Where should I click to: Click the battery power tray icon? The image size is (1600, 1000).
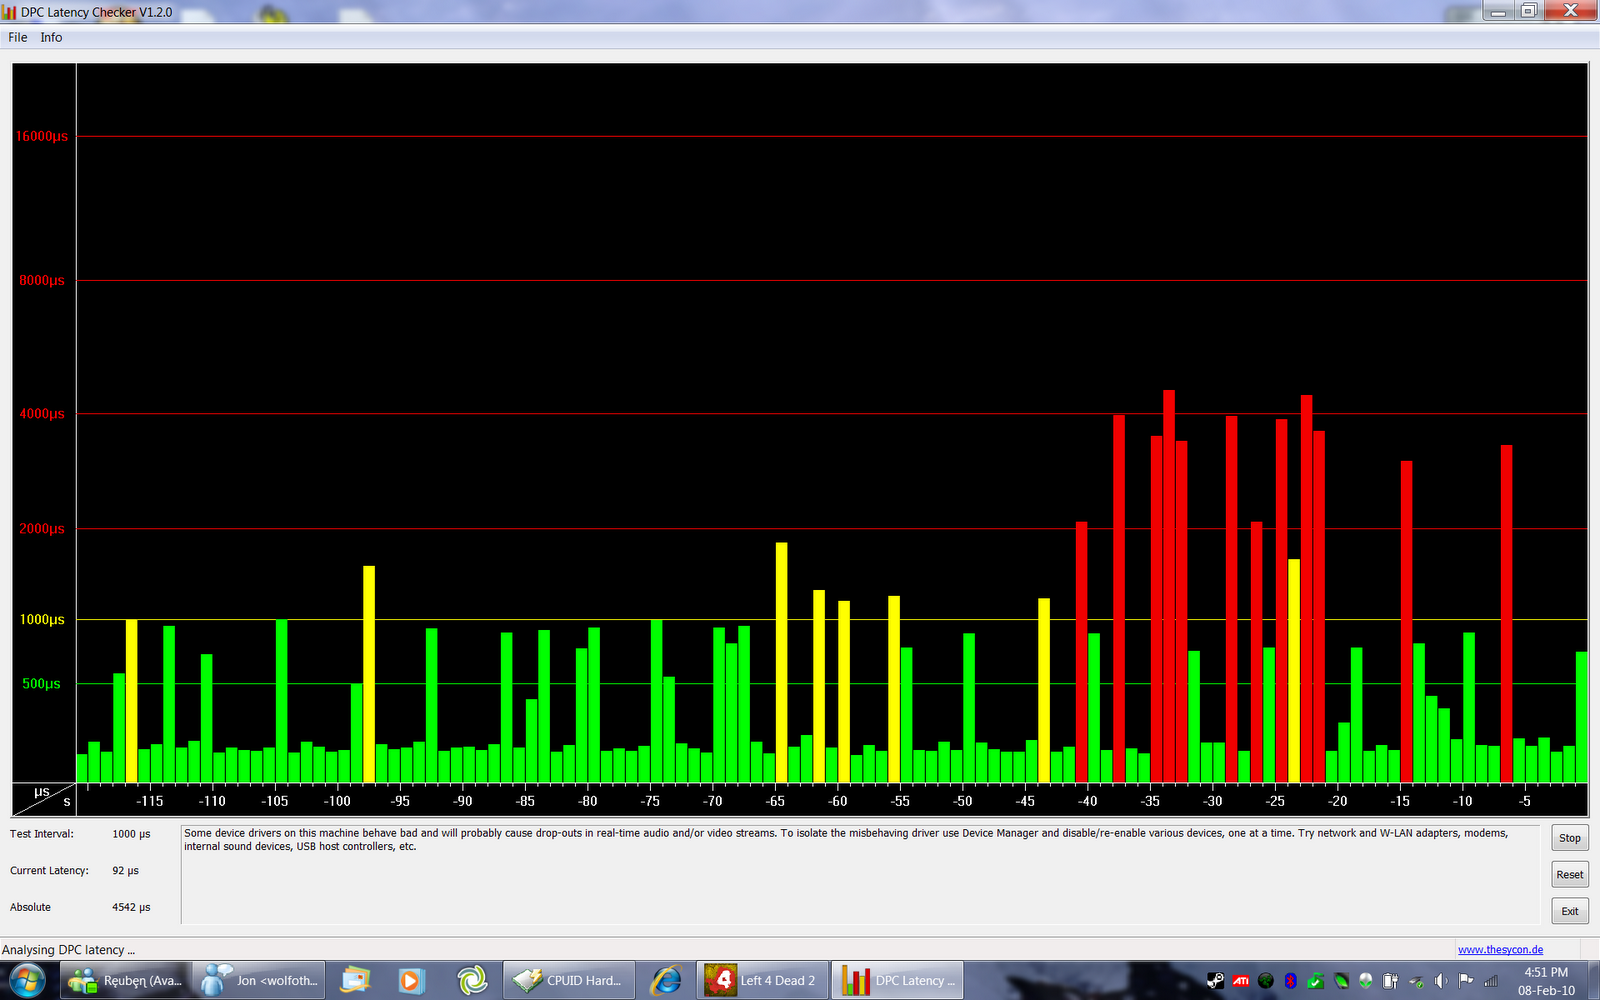click(x=1390, y=981)
